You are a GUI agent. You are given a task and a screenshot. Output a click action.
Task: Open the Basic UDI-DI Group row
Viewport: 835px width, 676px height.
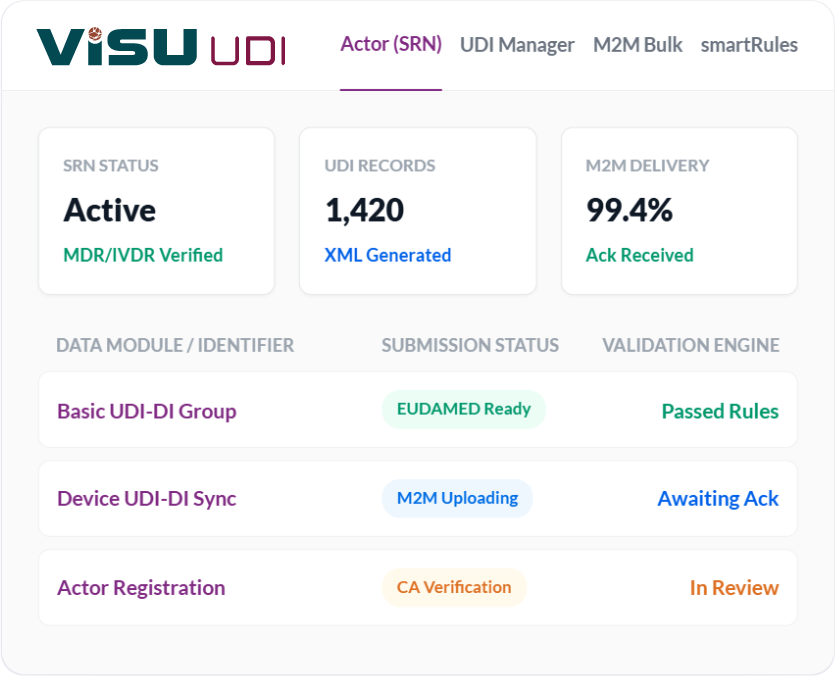click(418, 410)
